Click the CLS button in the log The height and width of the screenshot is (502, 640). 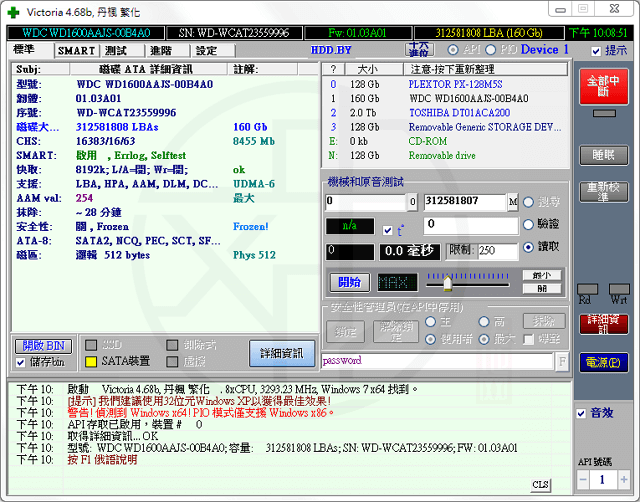tap(541, 484)
